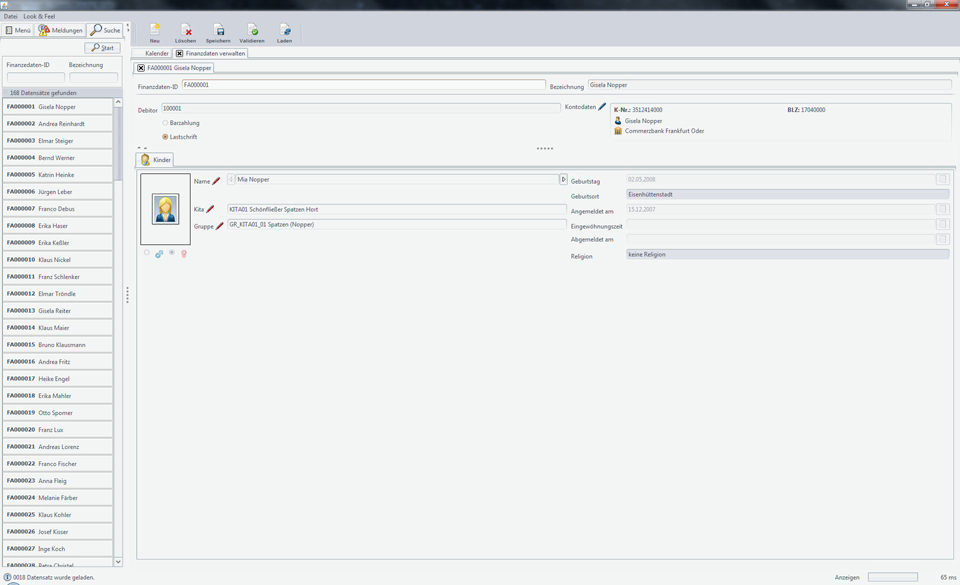Click the Löschen toolbar icon
The width and height of the screenshot is (960, 585).
click(186, 30)
